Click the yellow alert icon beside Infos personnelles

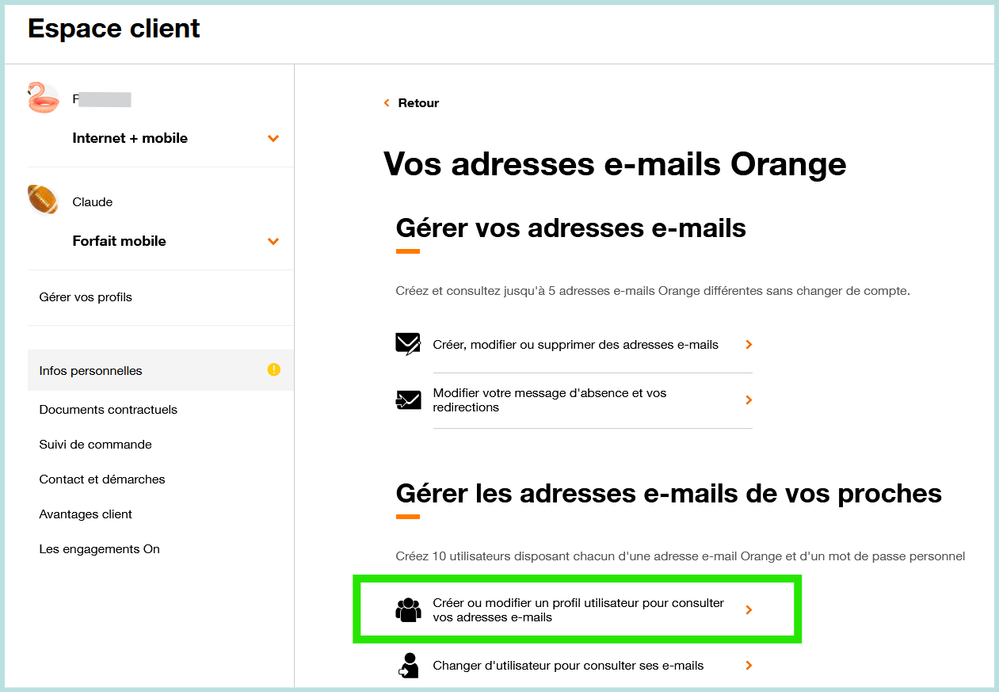point(274,370)
